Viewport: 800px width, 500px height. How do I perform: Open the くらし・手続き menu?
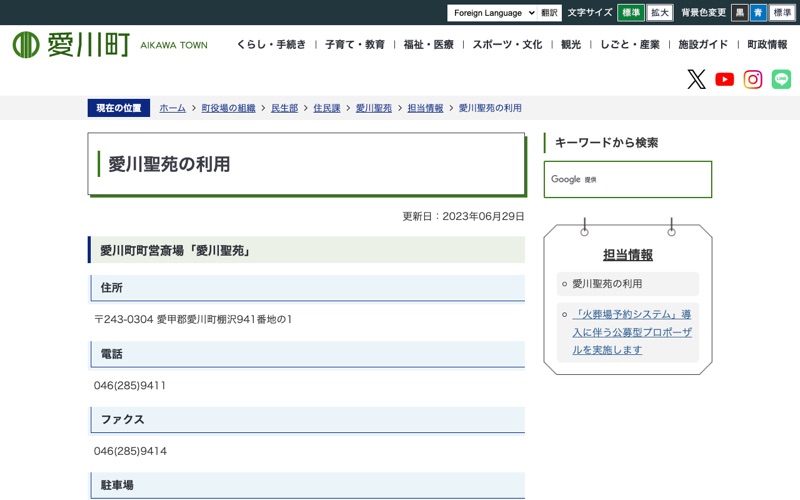pyautogui.click(x=271, y=44)
